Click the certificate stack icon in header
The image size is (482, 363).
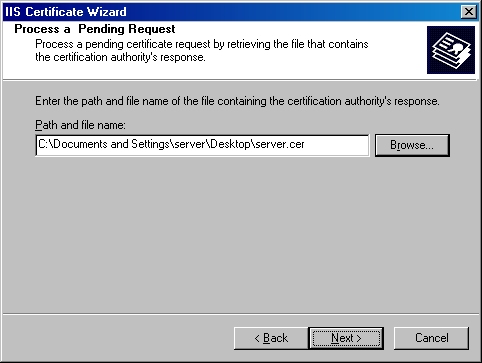[x=451, y=50]
